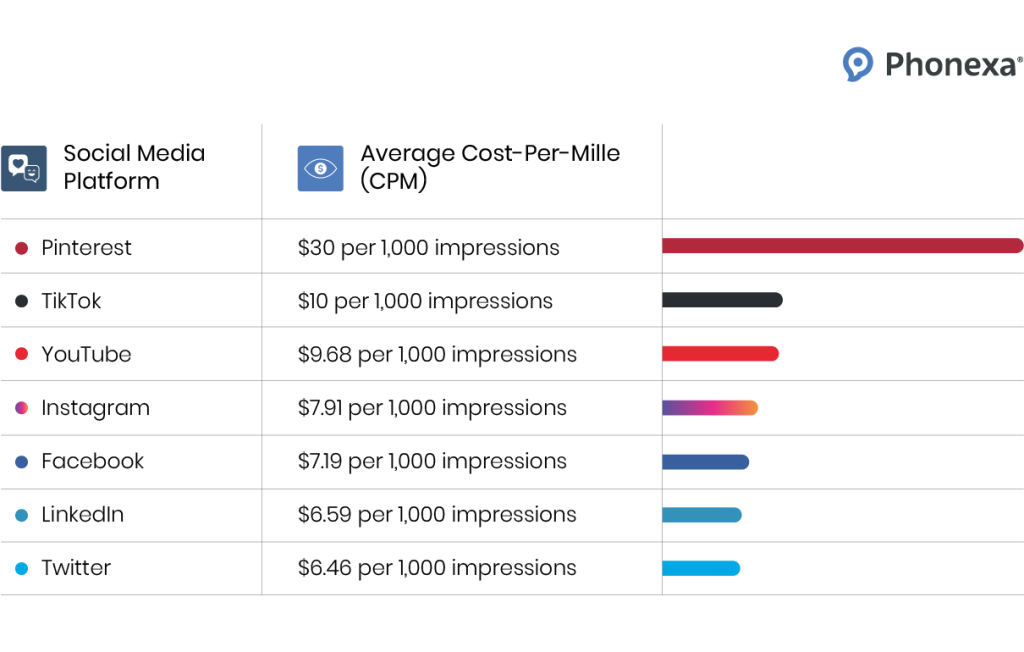Click the $6.59 per 1,000 impressions value
1024x652 pixels.
[437, 515]
